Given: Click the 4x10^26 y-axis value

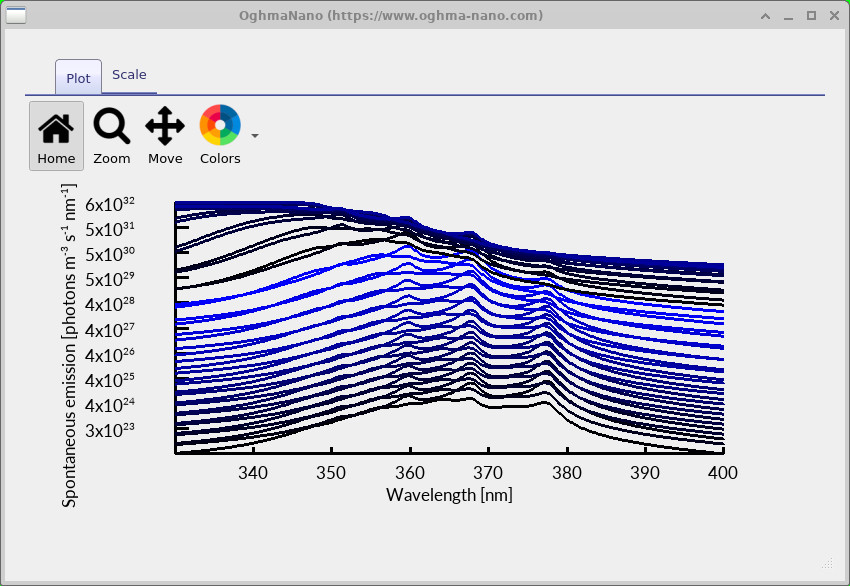Looking at the screenshot, I should (x=110, y=355).
